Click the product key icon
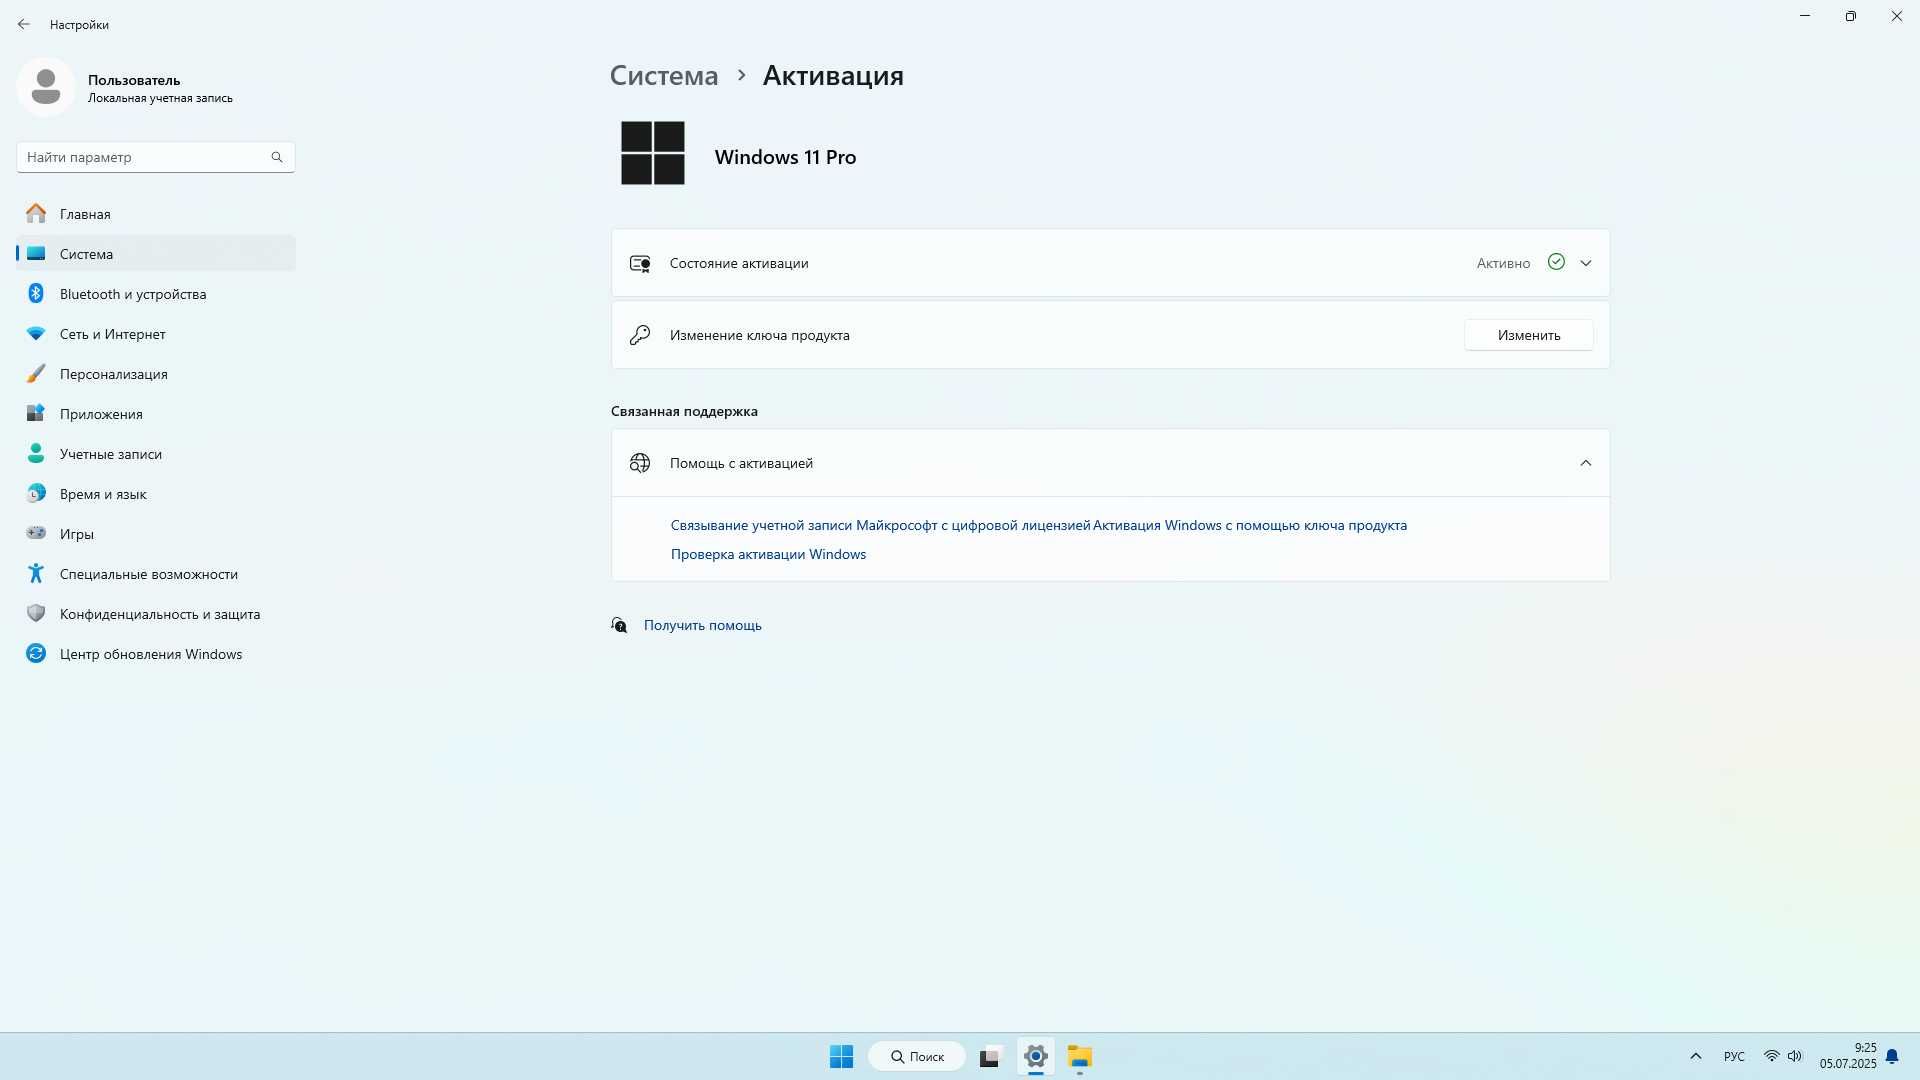 640,335
